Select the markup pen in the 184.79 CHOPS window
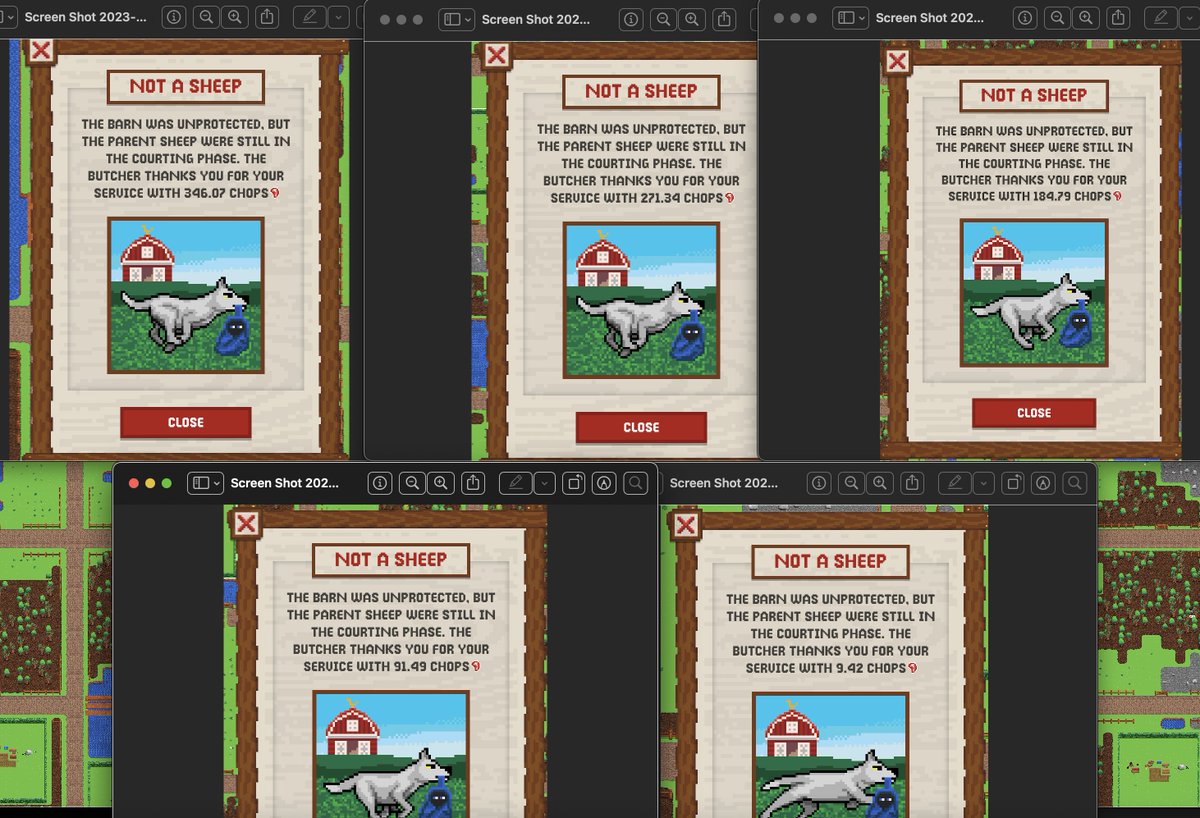 1160,18
